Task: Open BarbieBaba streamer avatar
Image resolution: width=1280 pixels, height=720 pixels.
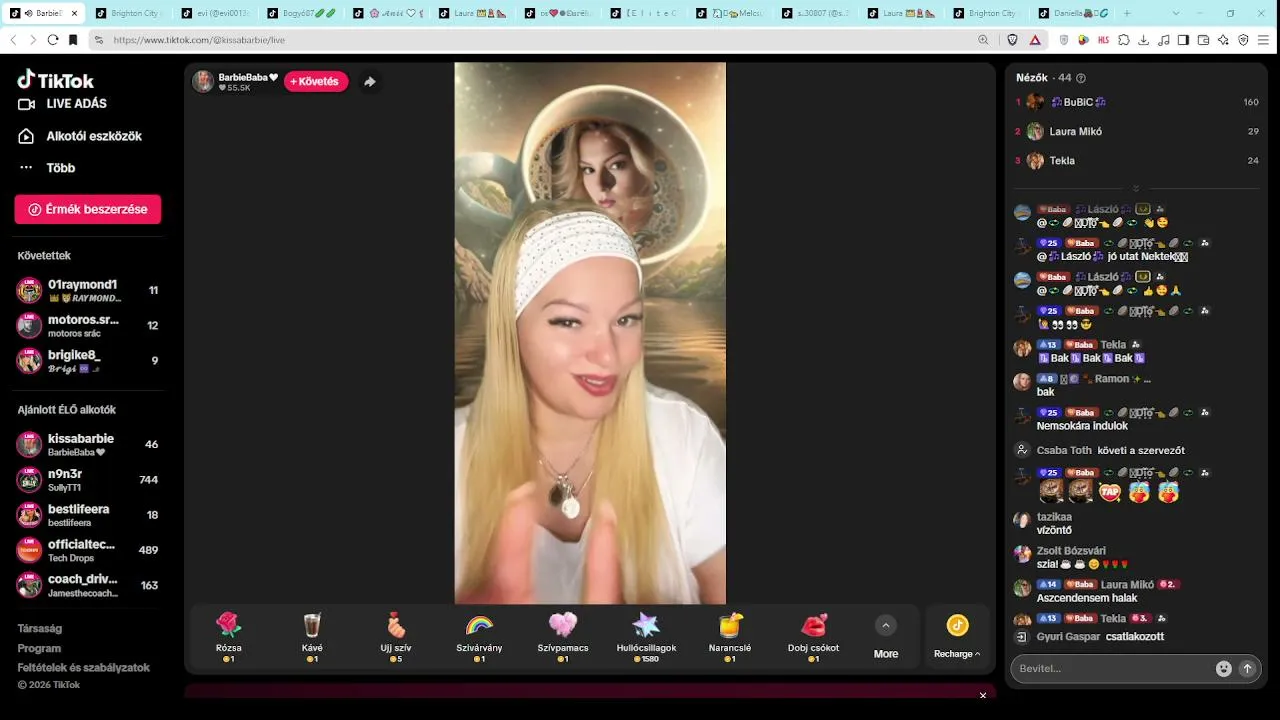Action: point(203,82)
